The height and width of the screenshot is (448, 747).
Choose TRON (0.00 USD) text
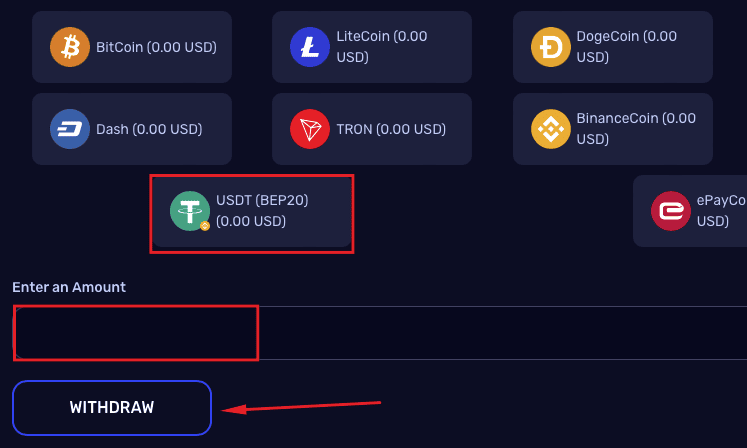(391, 129)
